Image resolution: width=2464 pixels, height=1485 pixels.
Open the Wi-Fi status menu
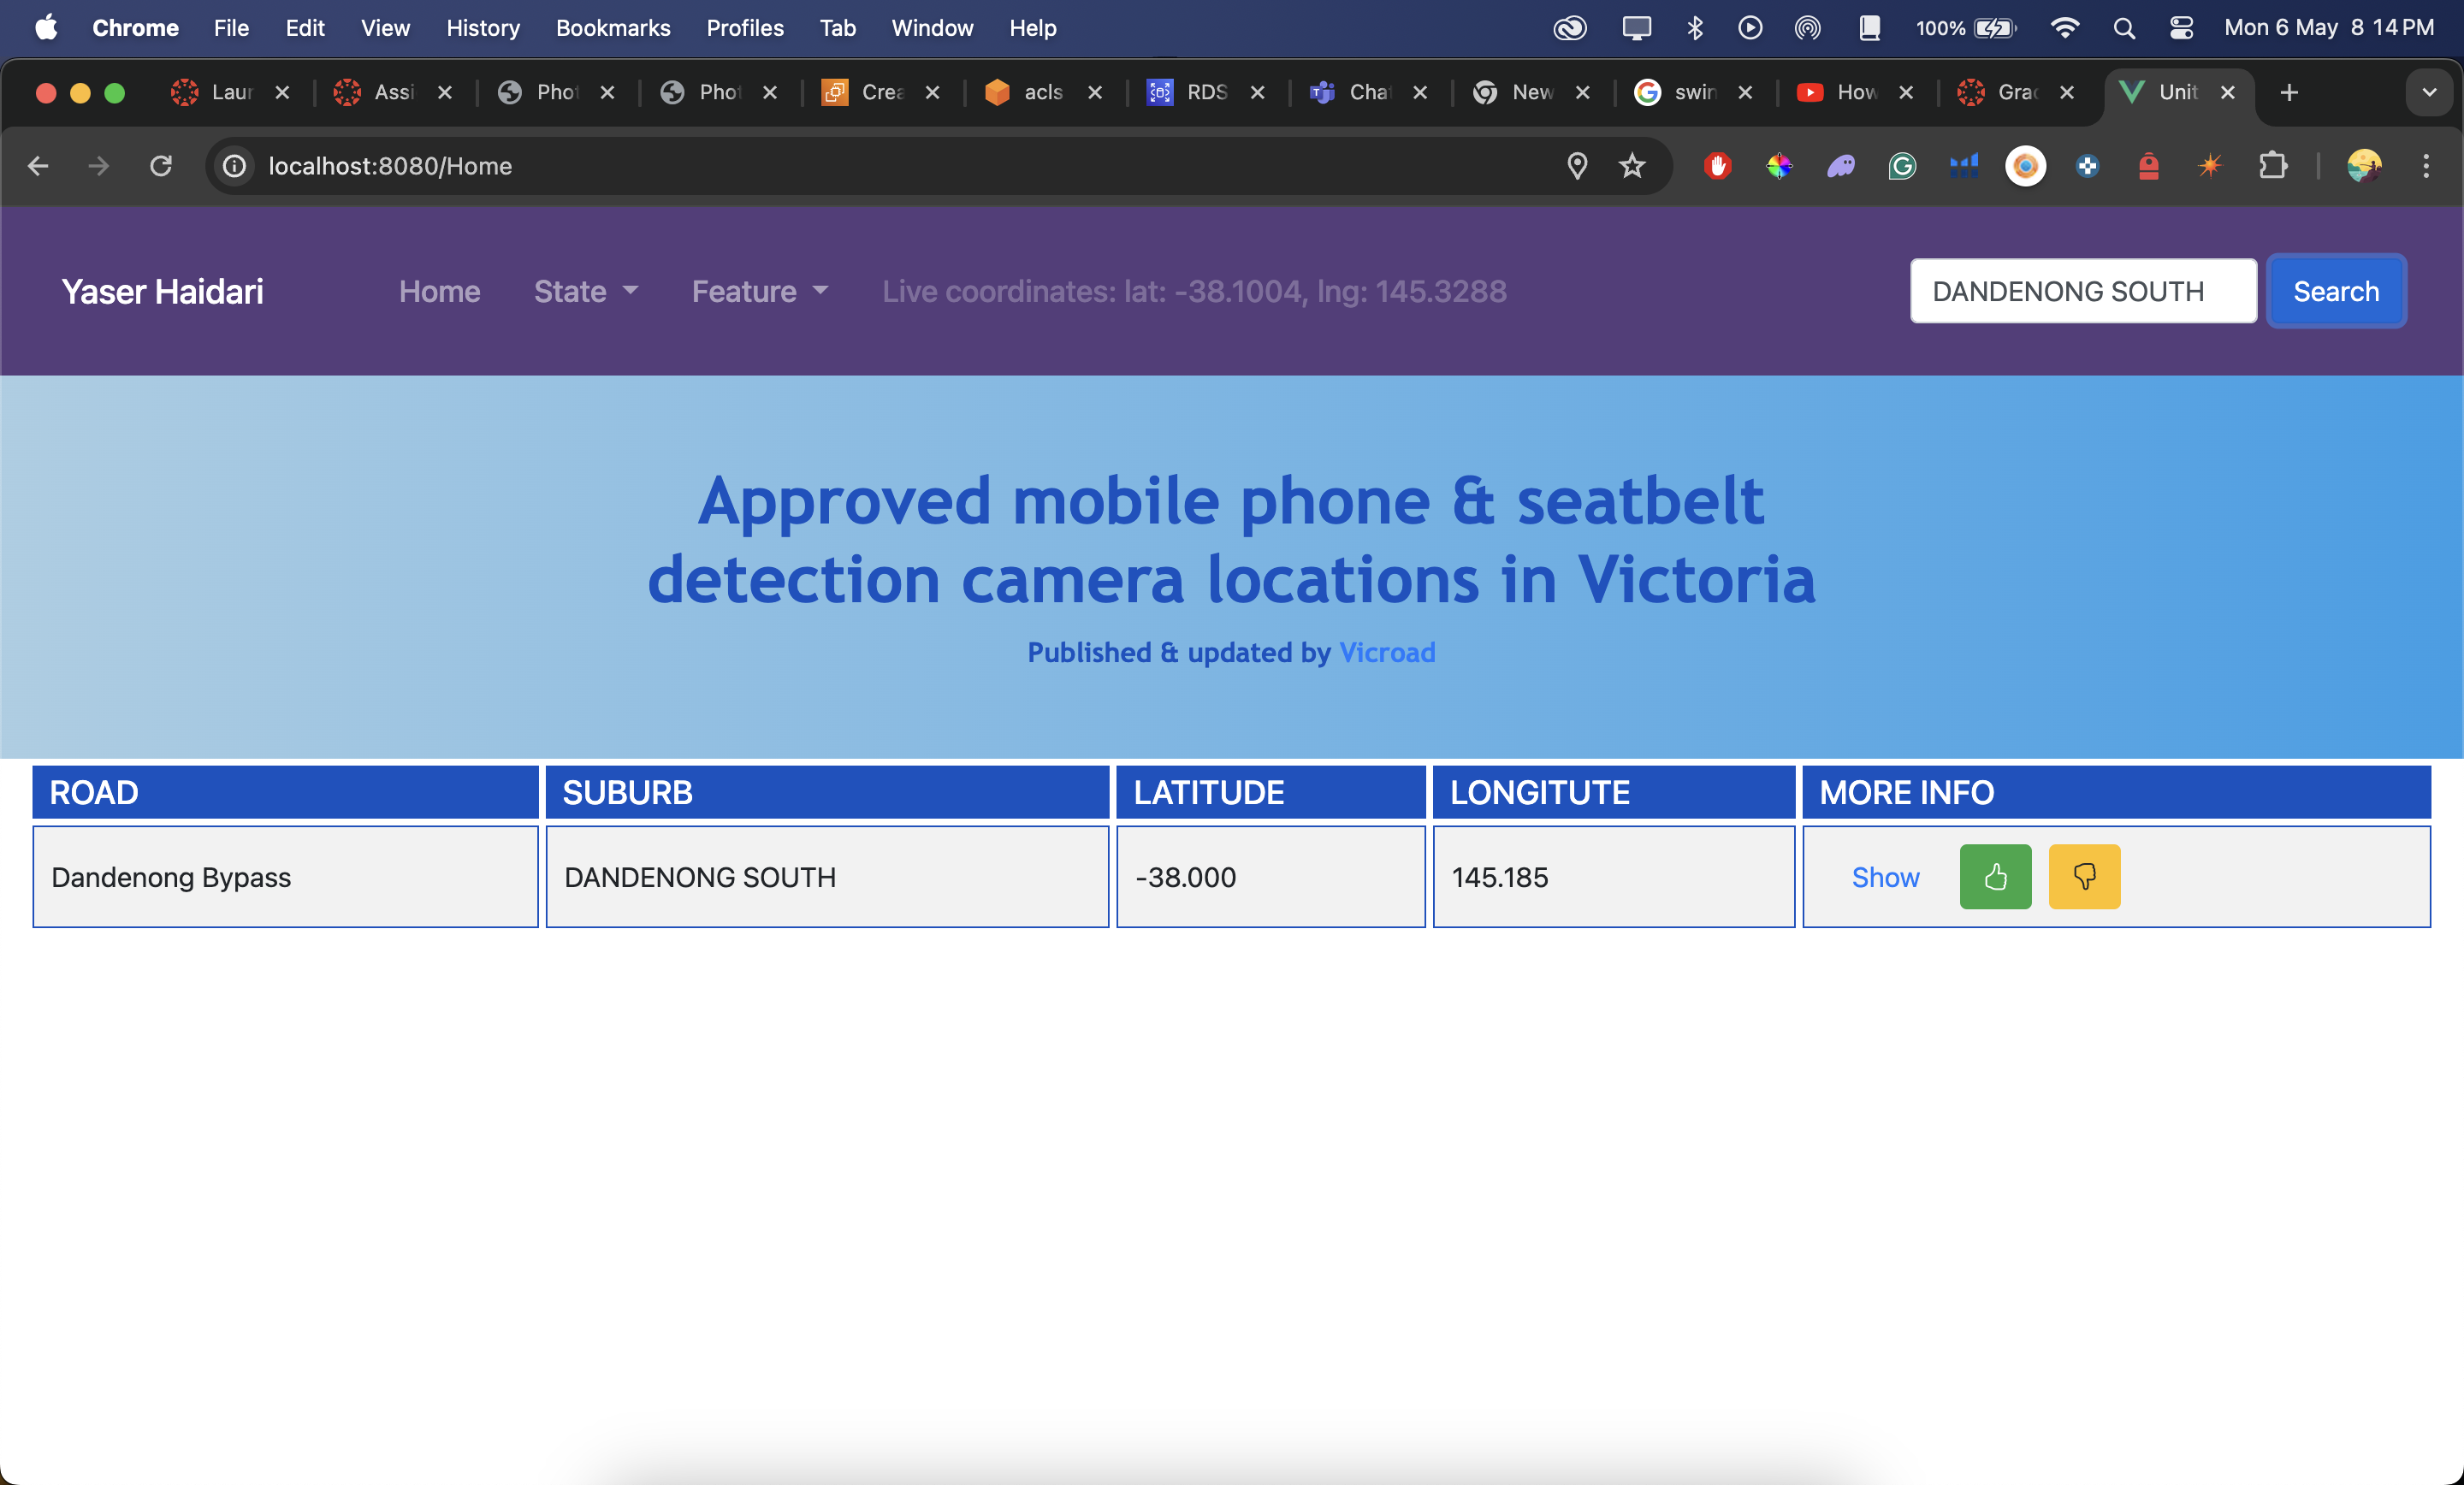pyautogui.click(x=2064, y=28)
